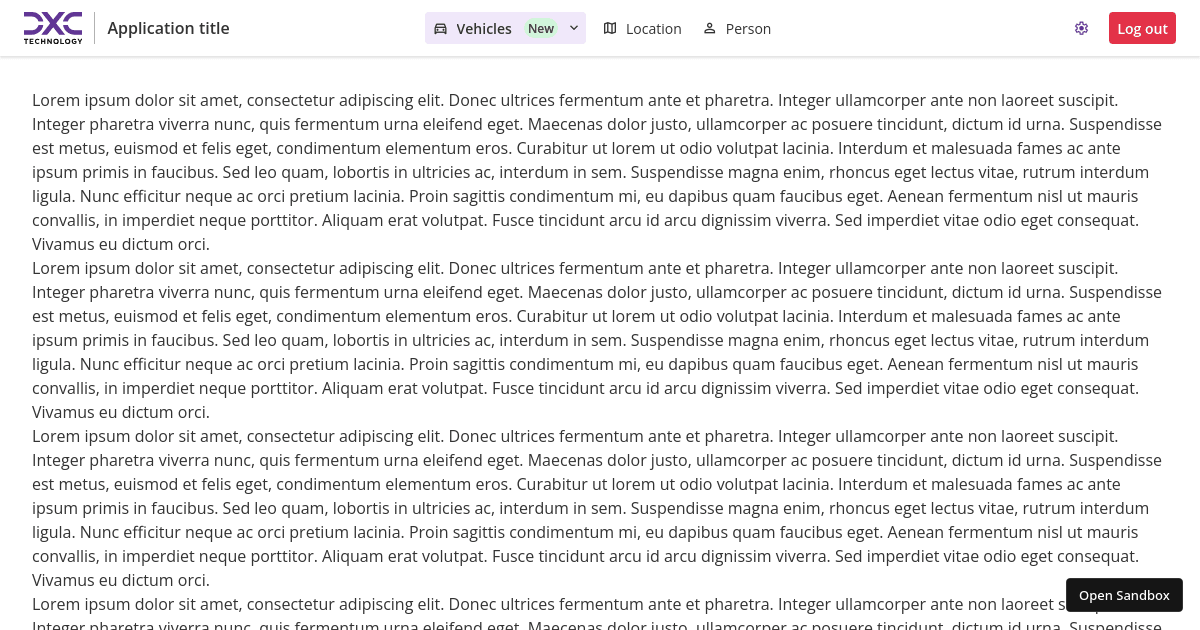The height and width of the screenshot is (630, 1200).
Task: Click the Open Sandbox button
Action: [1124, 595]
